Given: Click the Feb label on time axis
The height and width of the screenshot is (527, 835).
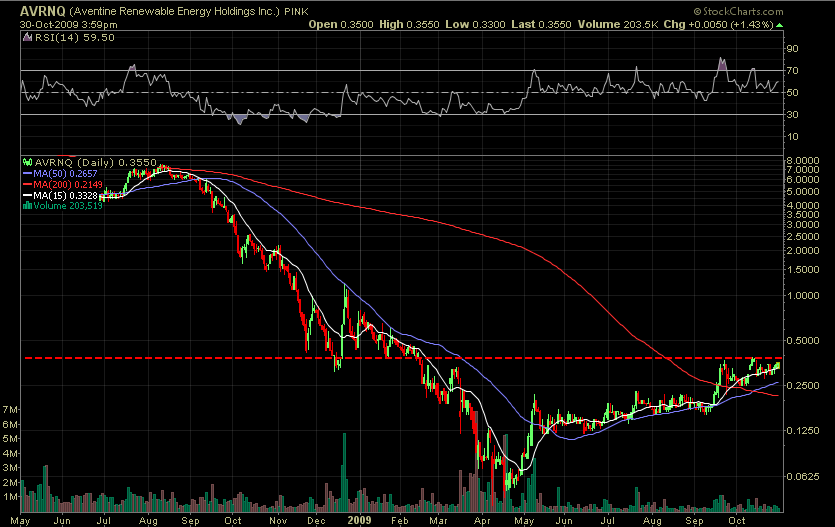Looking at the screenshot, I should [399, 521].
